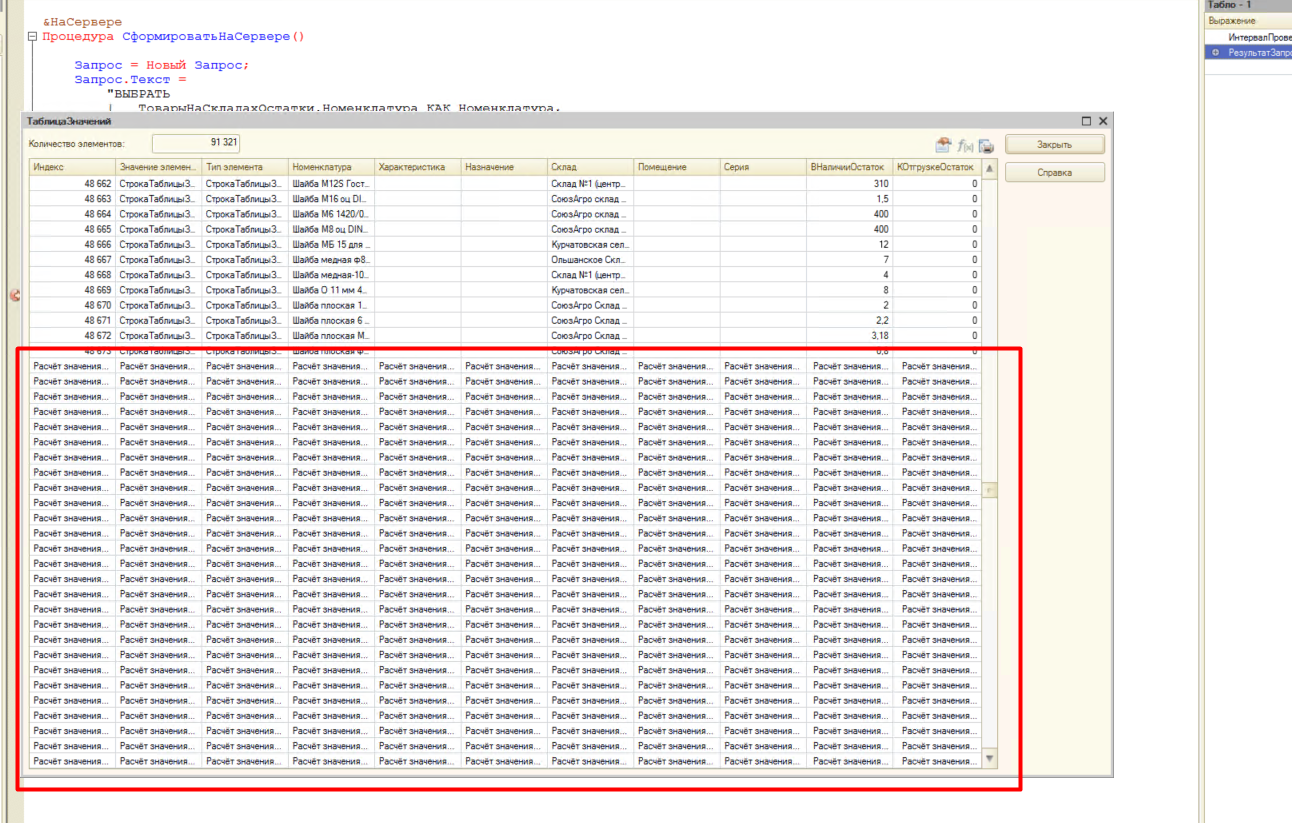Image resolution: width=1292 pixels, height=823 pixels.
Task: Click ВНаличииОстаток value 2,2
Action: [x=850, y=320]
